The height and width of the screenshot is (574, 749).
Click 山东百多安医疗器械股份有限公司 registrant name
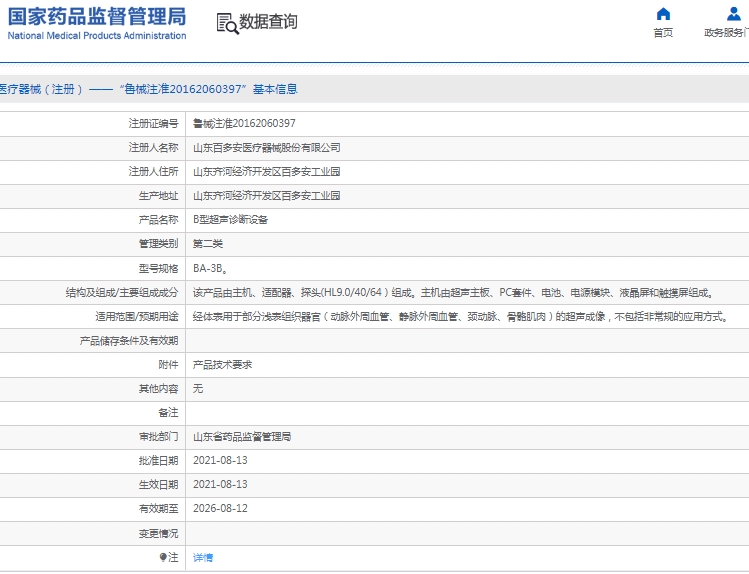267,148
